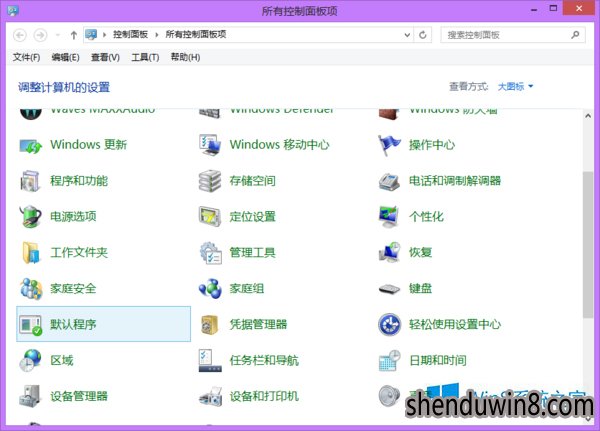Open the Windows 更新 text link
600x431 pixels.
click(x=88, y=145)
